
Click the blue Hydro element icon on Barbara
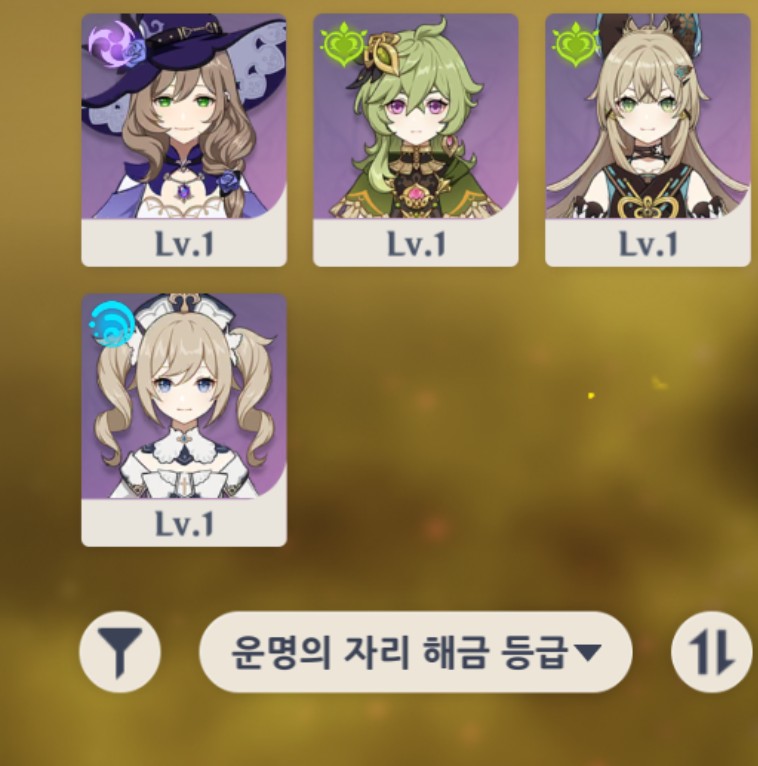[x=112, y=324]
